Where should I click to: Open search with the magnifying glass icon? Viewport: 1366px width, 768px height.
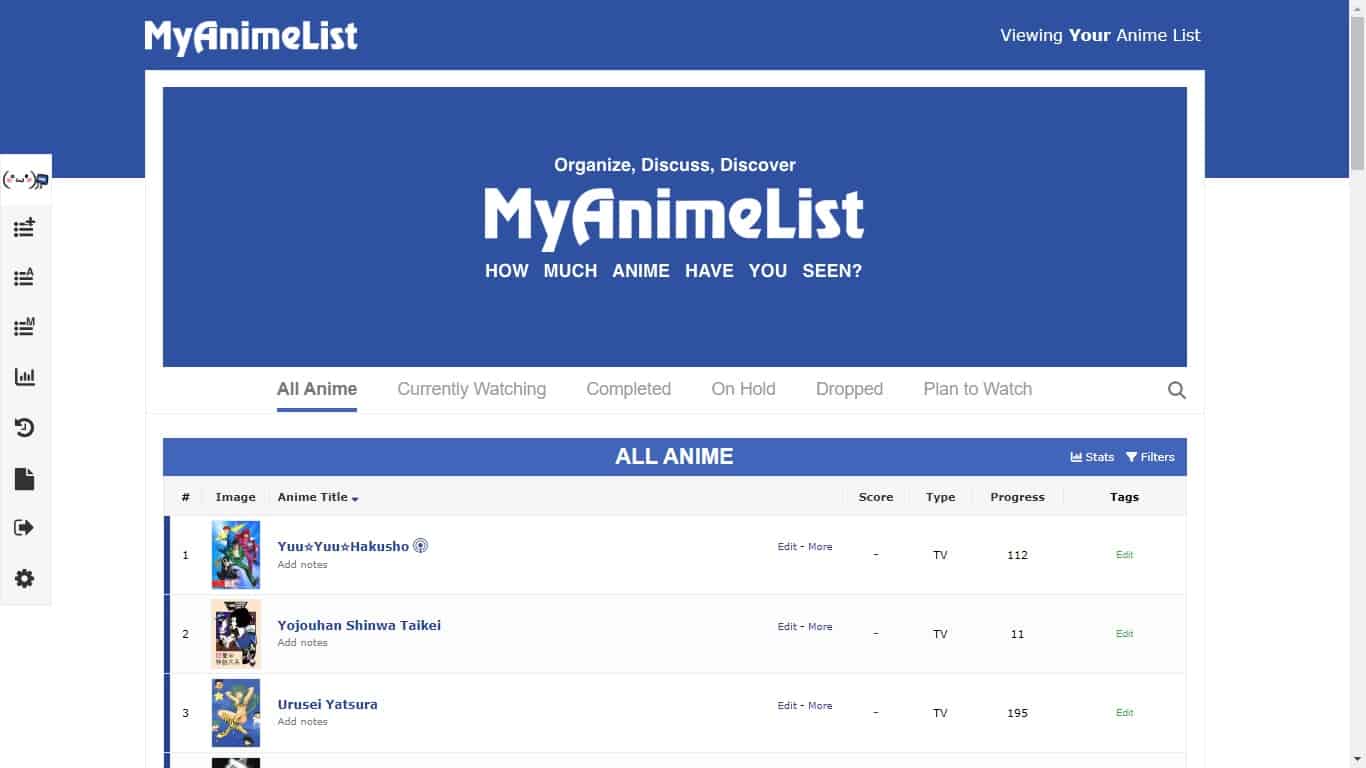(1176, 389)
